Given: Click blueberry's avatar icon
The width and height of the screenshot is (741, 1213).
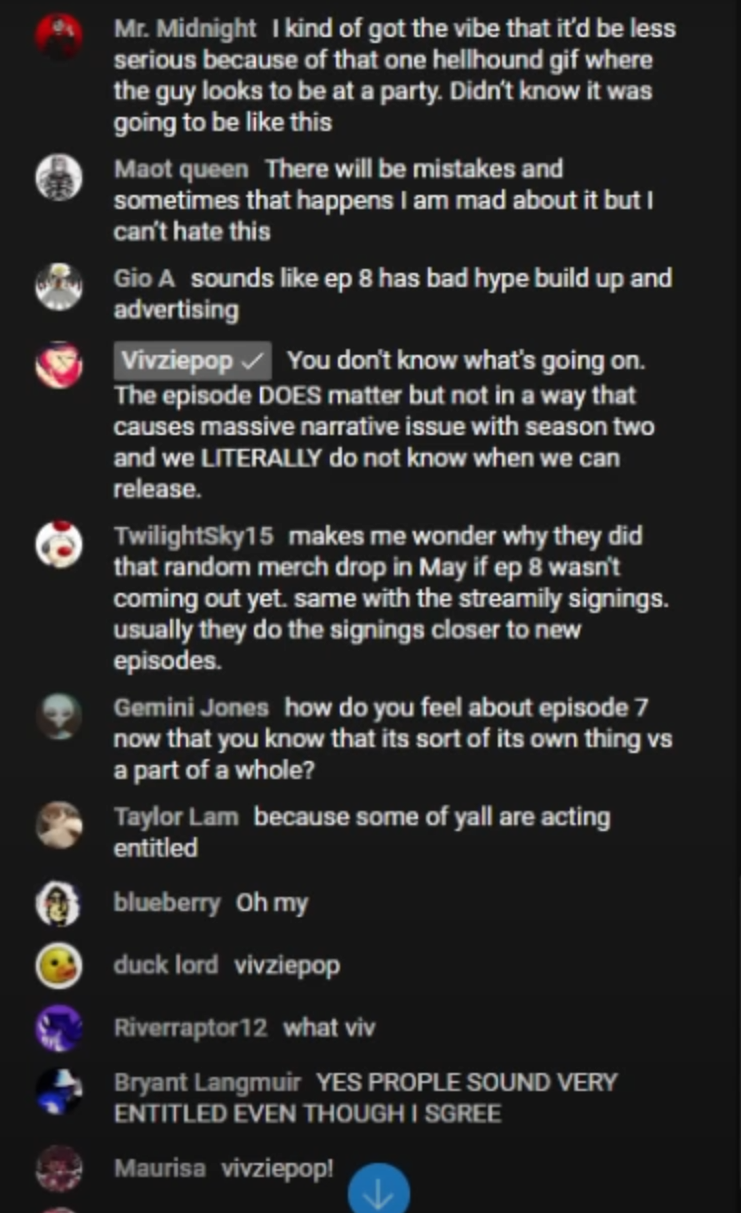Looking at the screenshot, I should pos(58,904).
